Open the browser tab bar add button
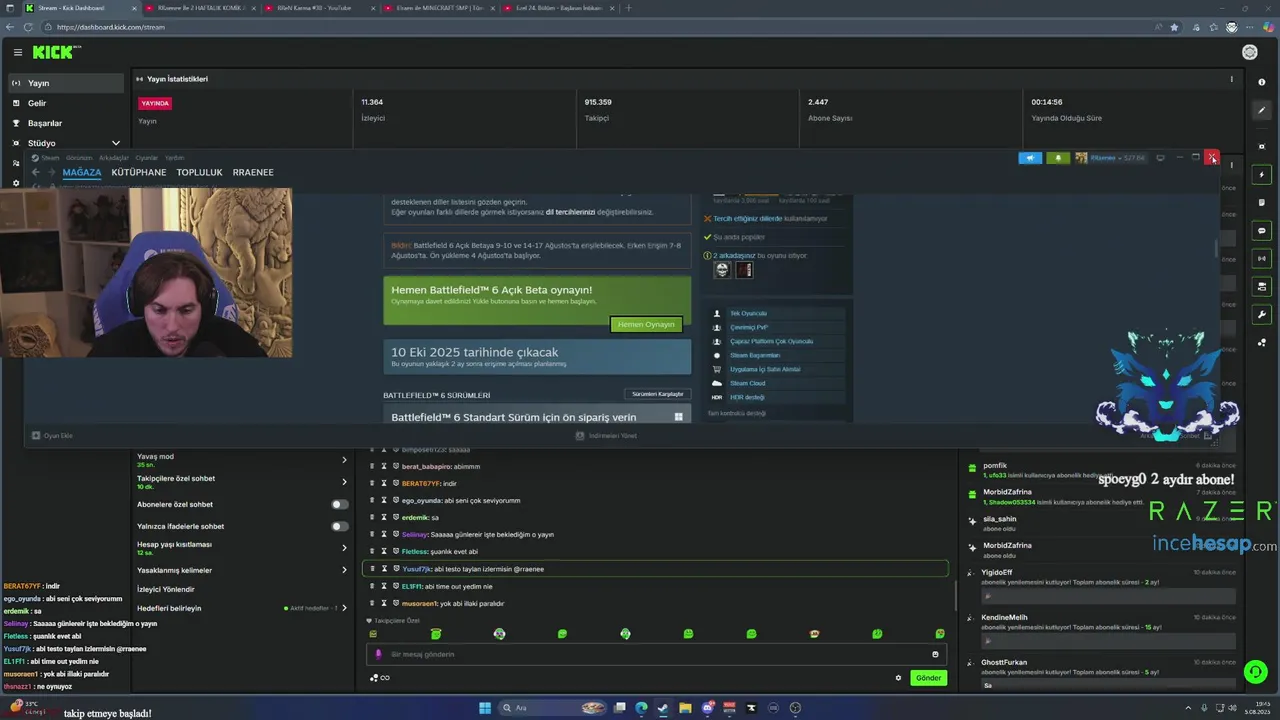The image size is (1280, 720). coord(629,8)
